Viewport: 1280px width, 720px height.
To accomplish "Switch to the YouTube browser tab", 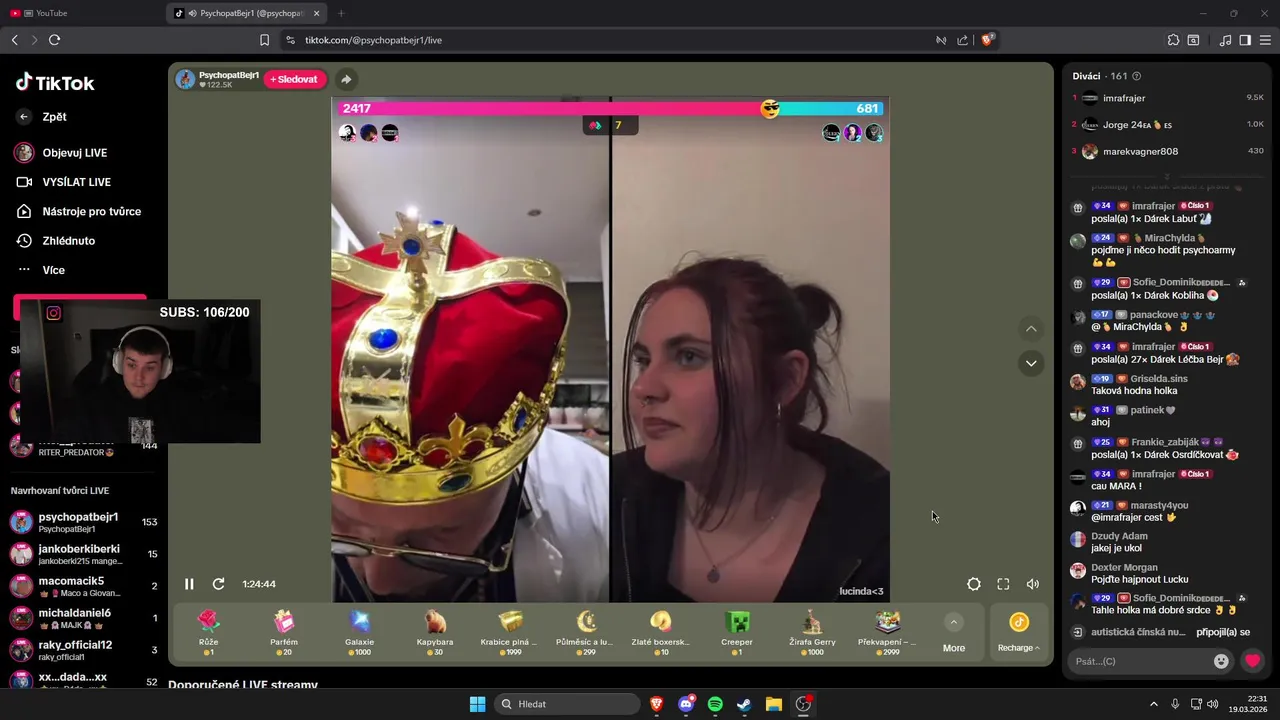I will pos(82,13).
